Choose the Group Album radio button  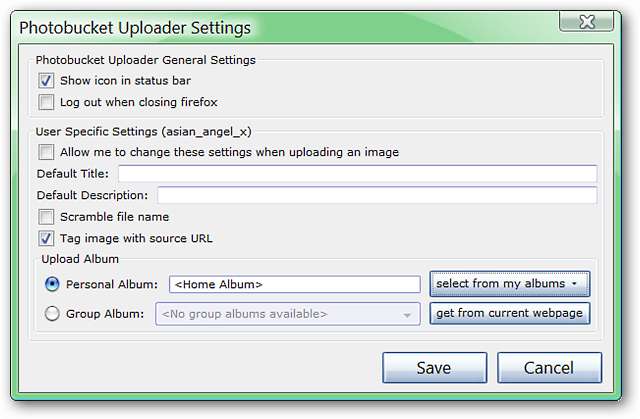click(x=52, y=314)
